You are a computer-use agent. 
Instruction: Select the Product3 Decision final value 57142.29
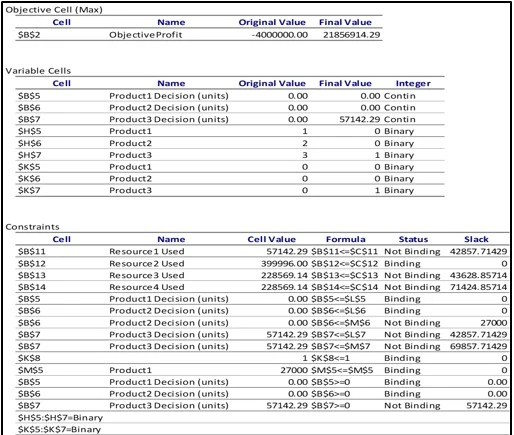pos(359,119)
